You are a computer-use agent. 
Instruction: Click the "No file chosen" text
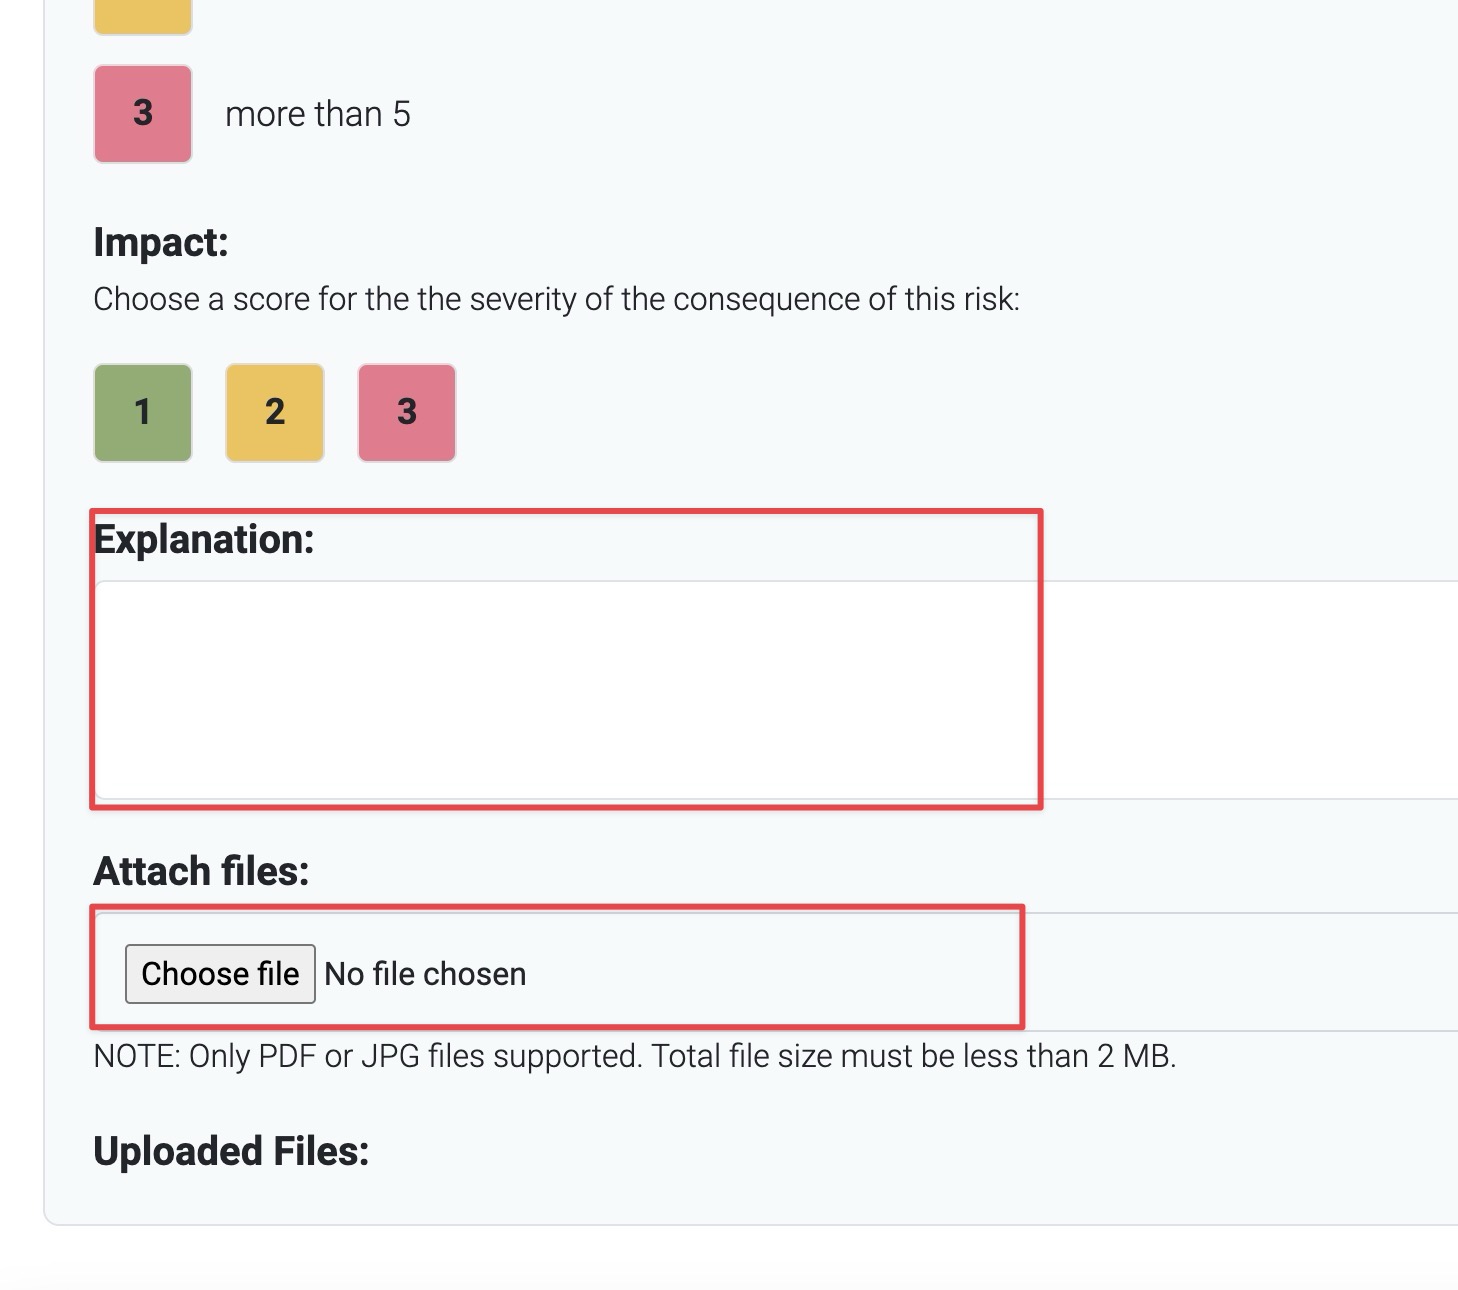(426, 974)
